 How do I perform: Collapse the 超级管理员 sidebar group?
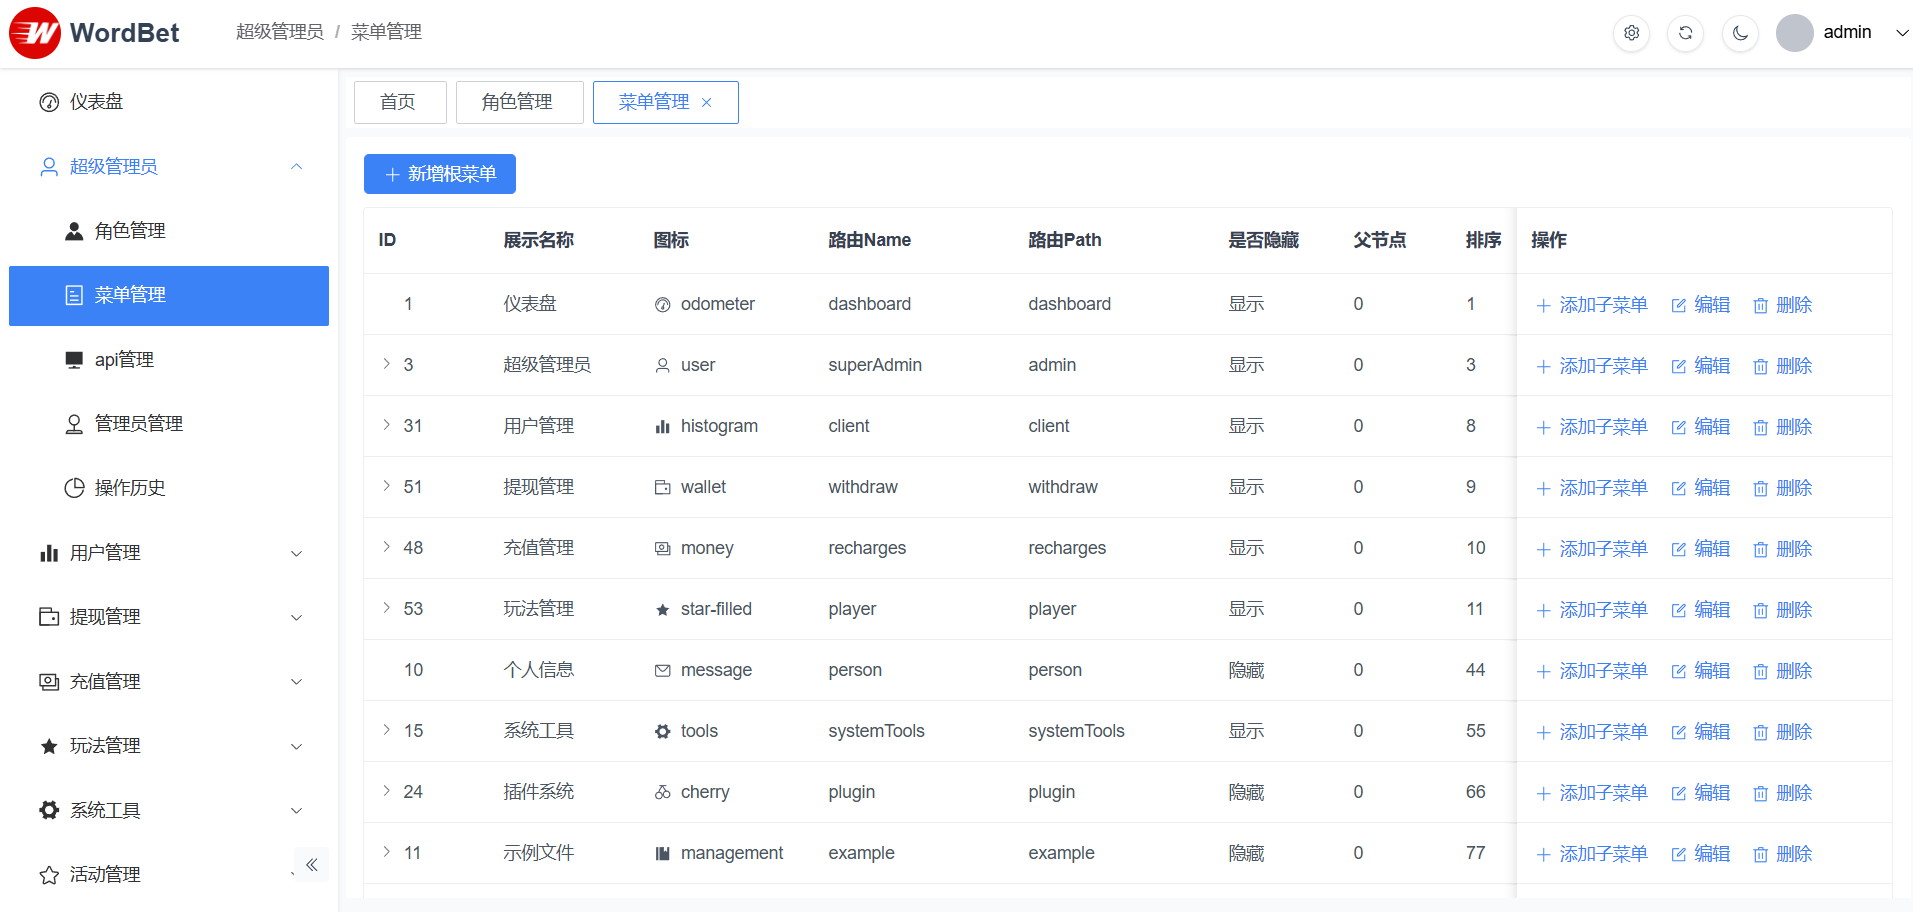click(x=296, y=167)
